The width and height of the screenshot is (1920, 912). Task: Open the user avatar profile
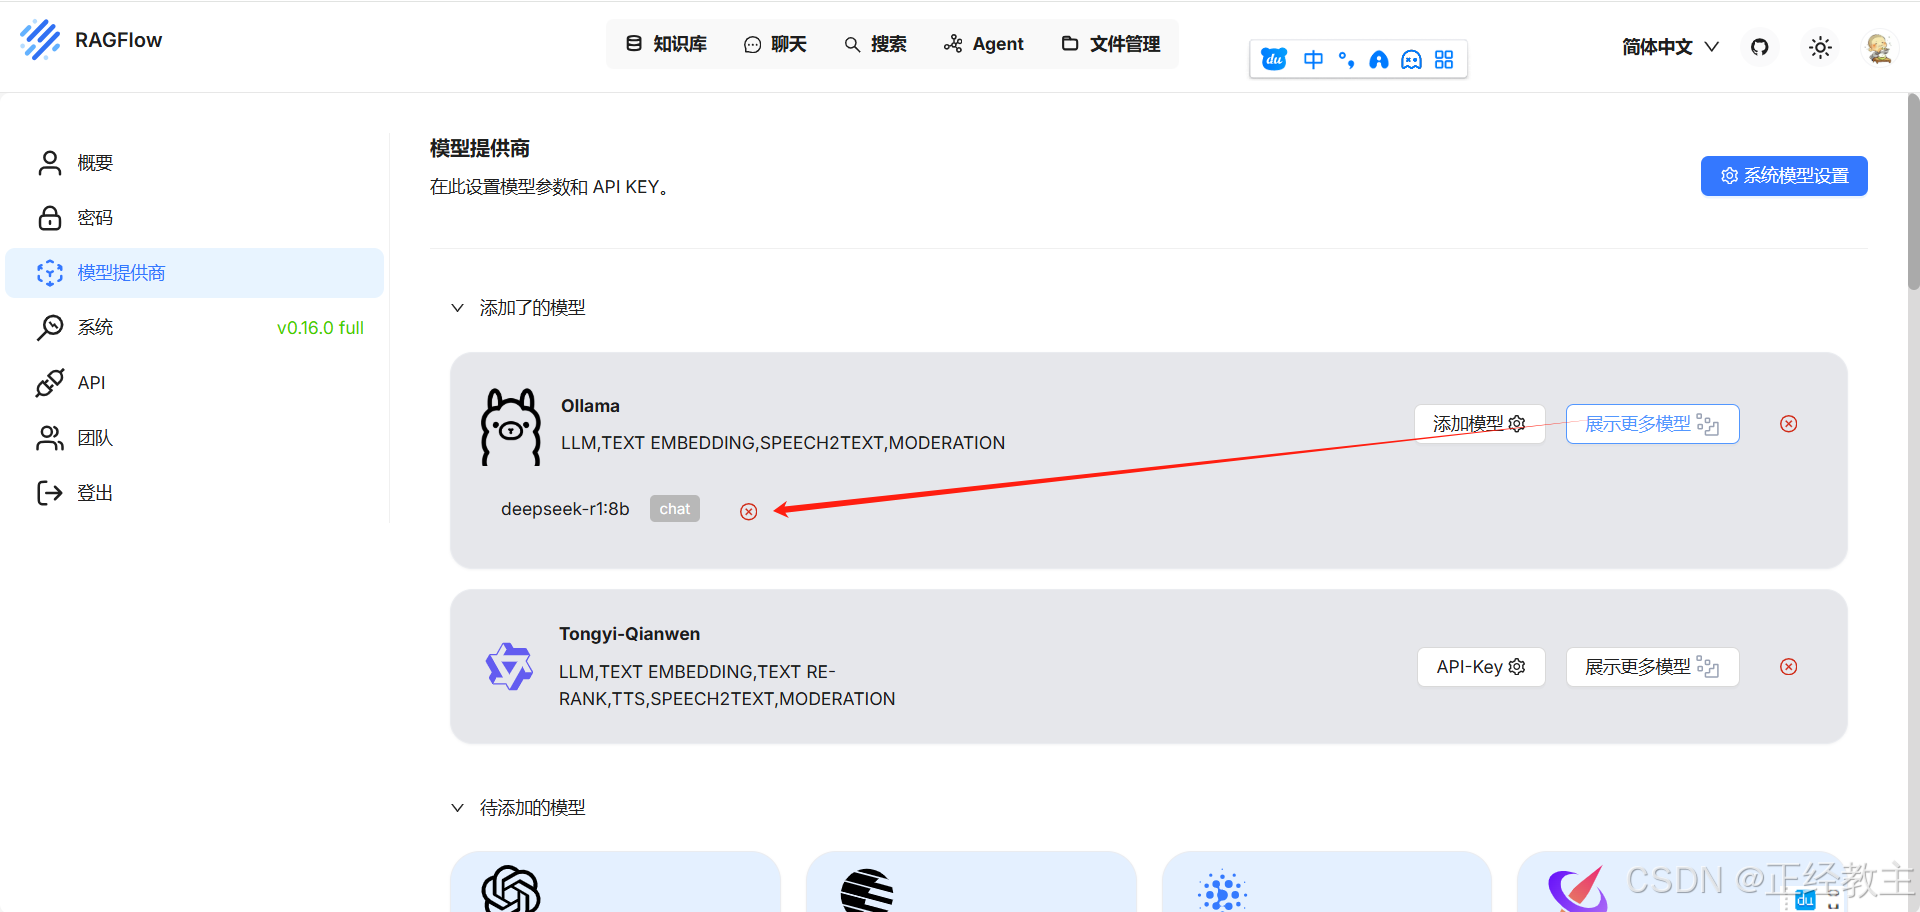tap(1879, 47)
